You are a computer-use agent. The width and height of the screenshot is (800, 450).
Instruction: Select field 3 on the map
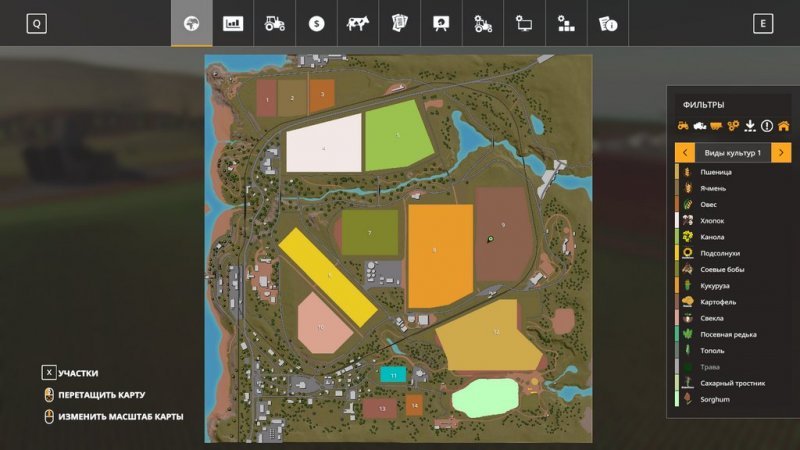click(x=322, y=95)
